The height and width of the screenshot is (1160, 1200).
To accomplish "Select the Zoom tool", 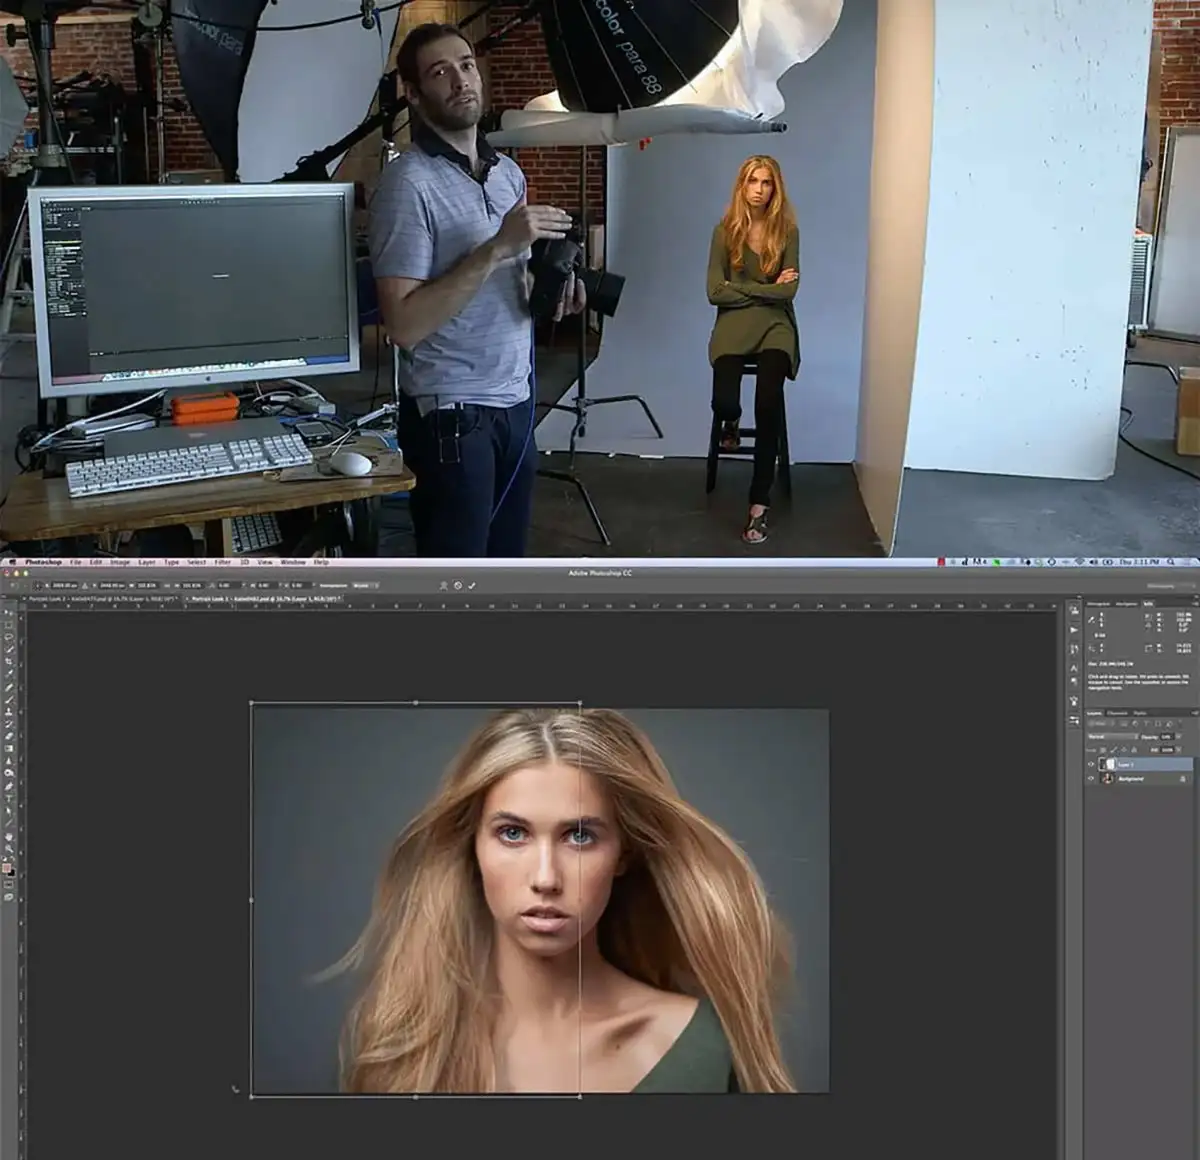I will coord(9,848).
